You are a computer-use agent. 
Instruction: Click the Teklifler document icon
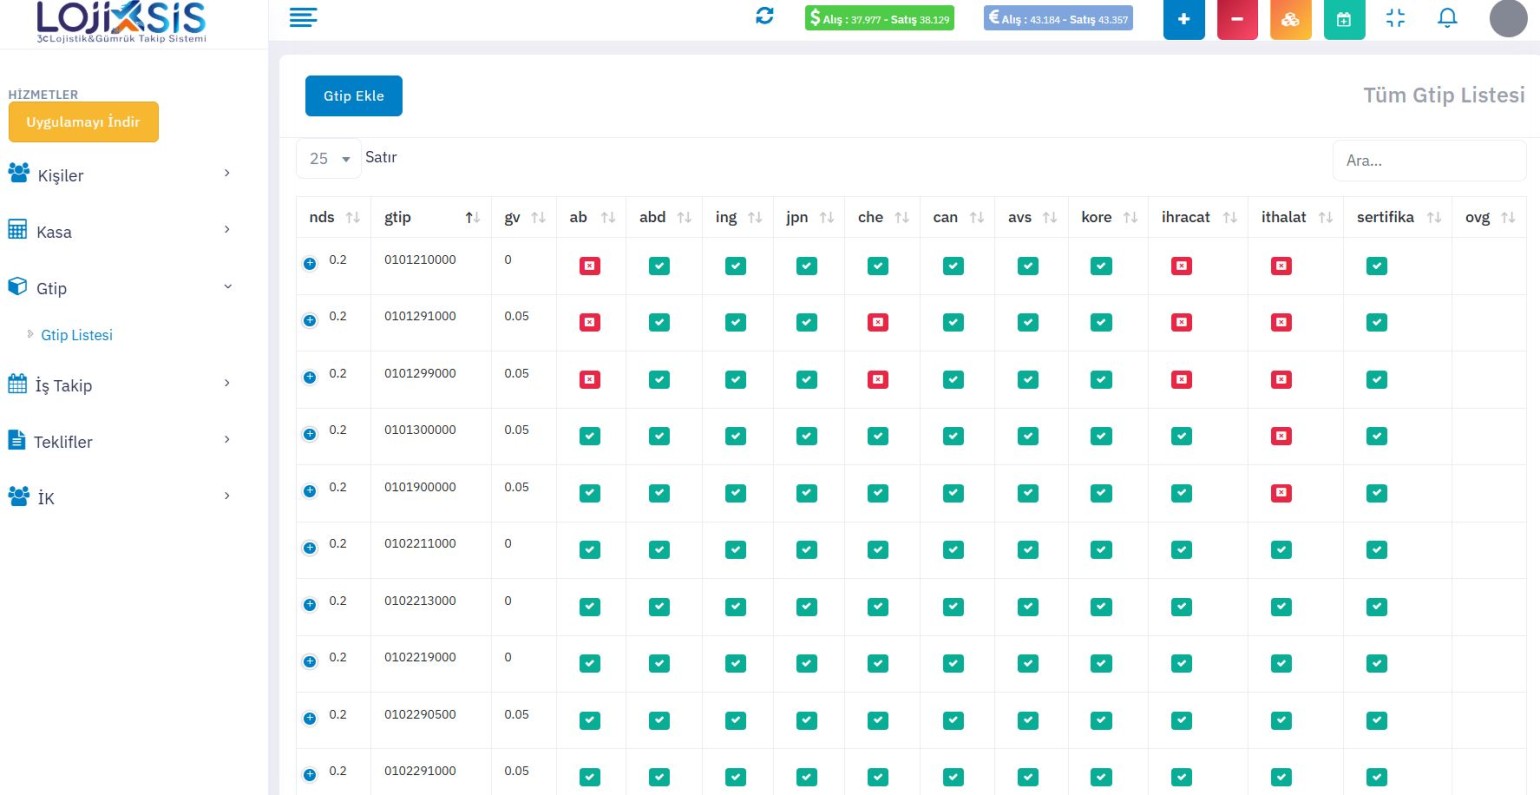pos(16,439)
